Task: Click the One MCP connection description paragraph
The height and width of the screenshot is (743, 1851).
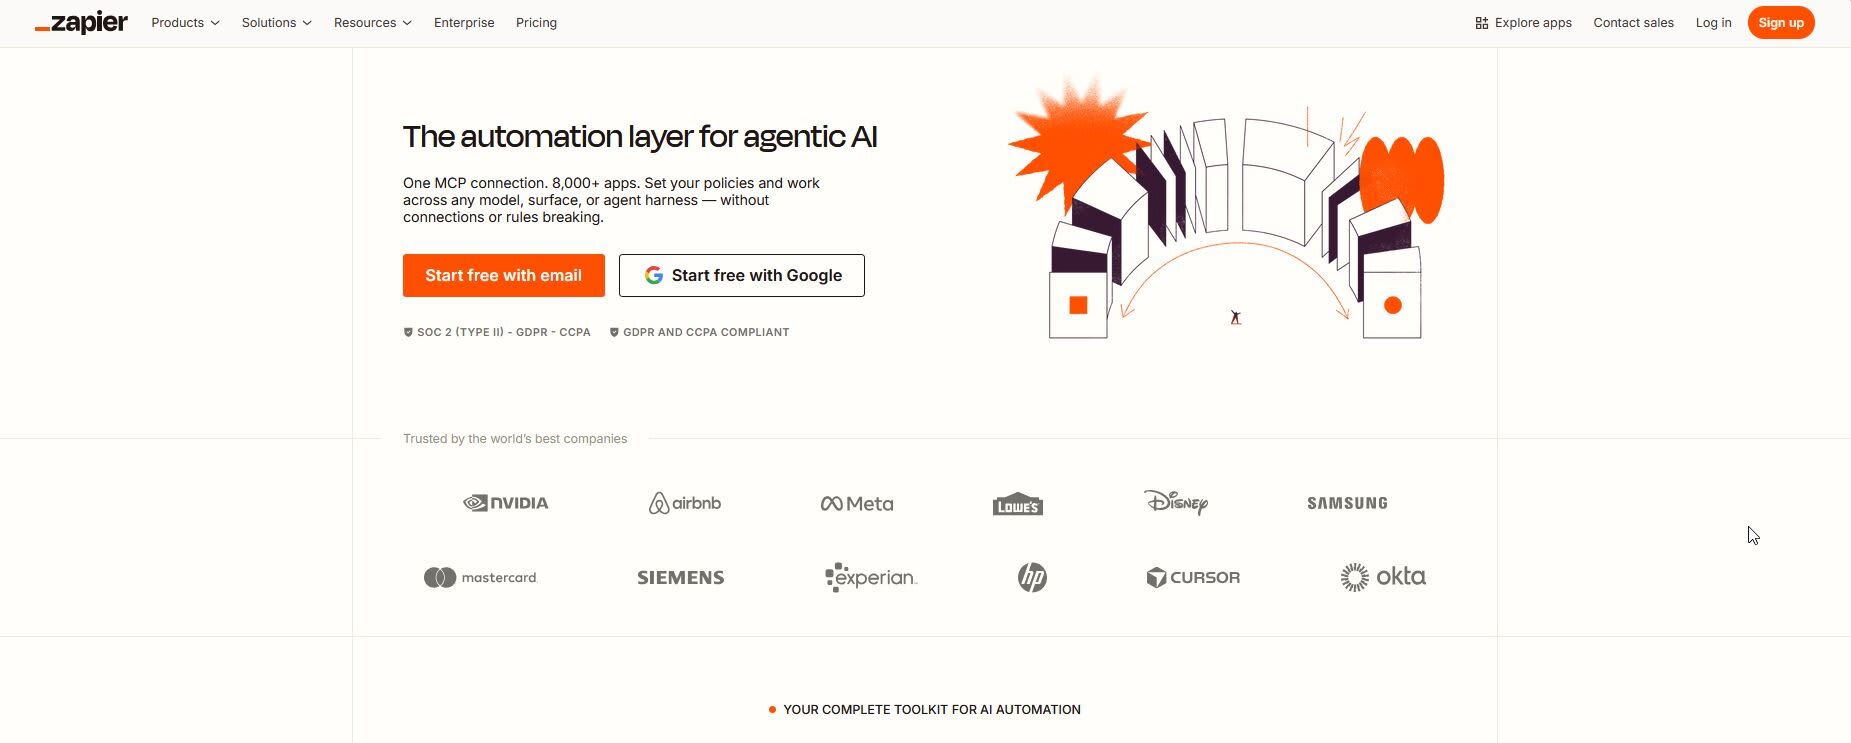Action: click(x=611, y=200)
